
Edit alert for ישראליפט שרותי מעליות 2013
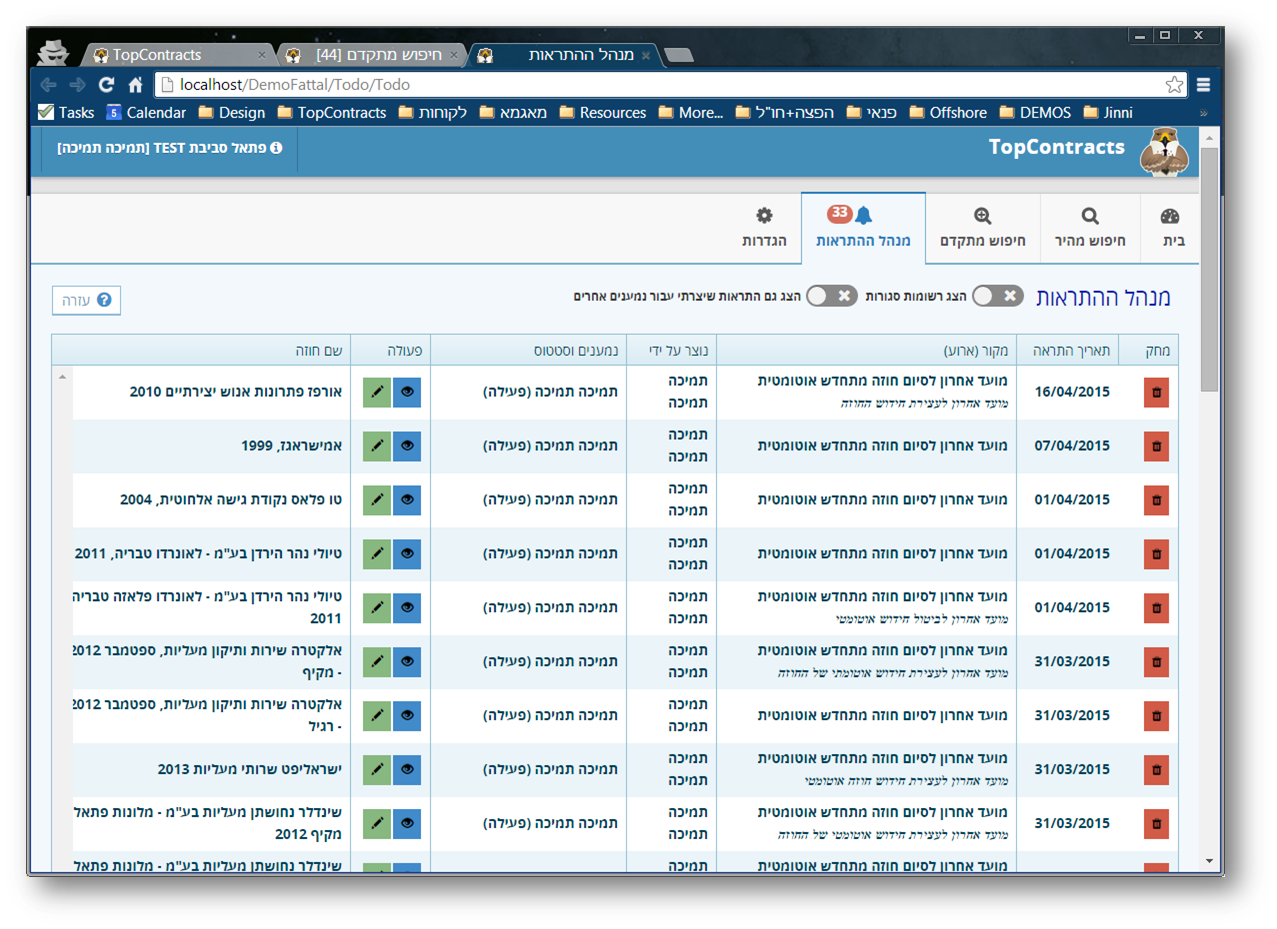(x=377, y=770)
